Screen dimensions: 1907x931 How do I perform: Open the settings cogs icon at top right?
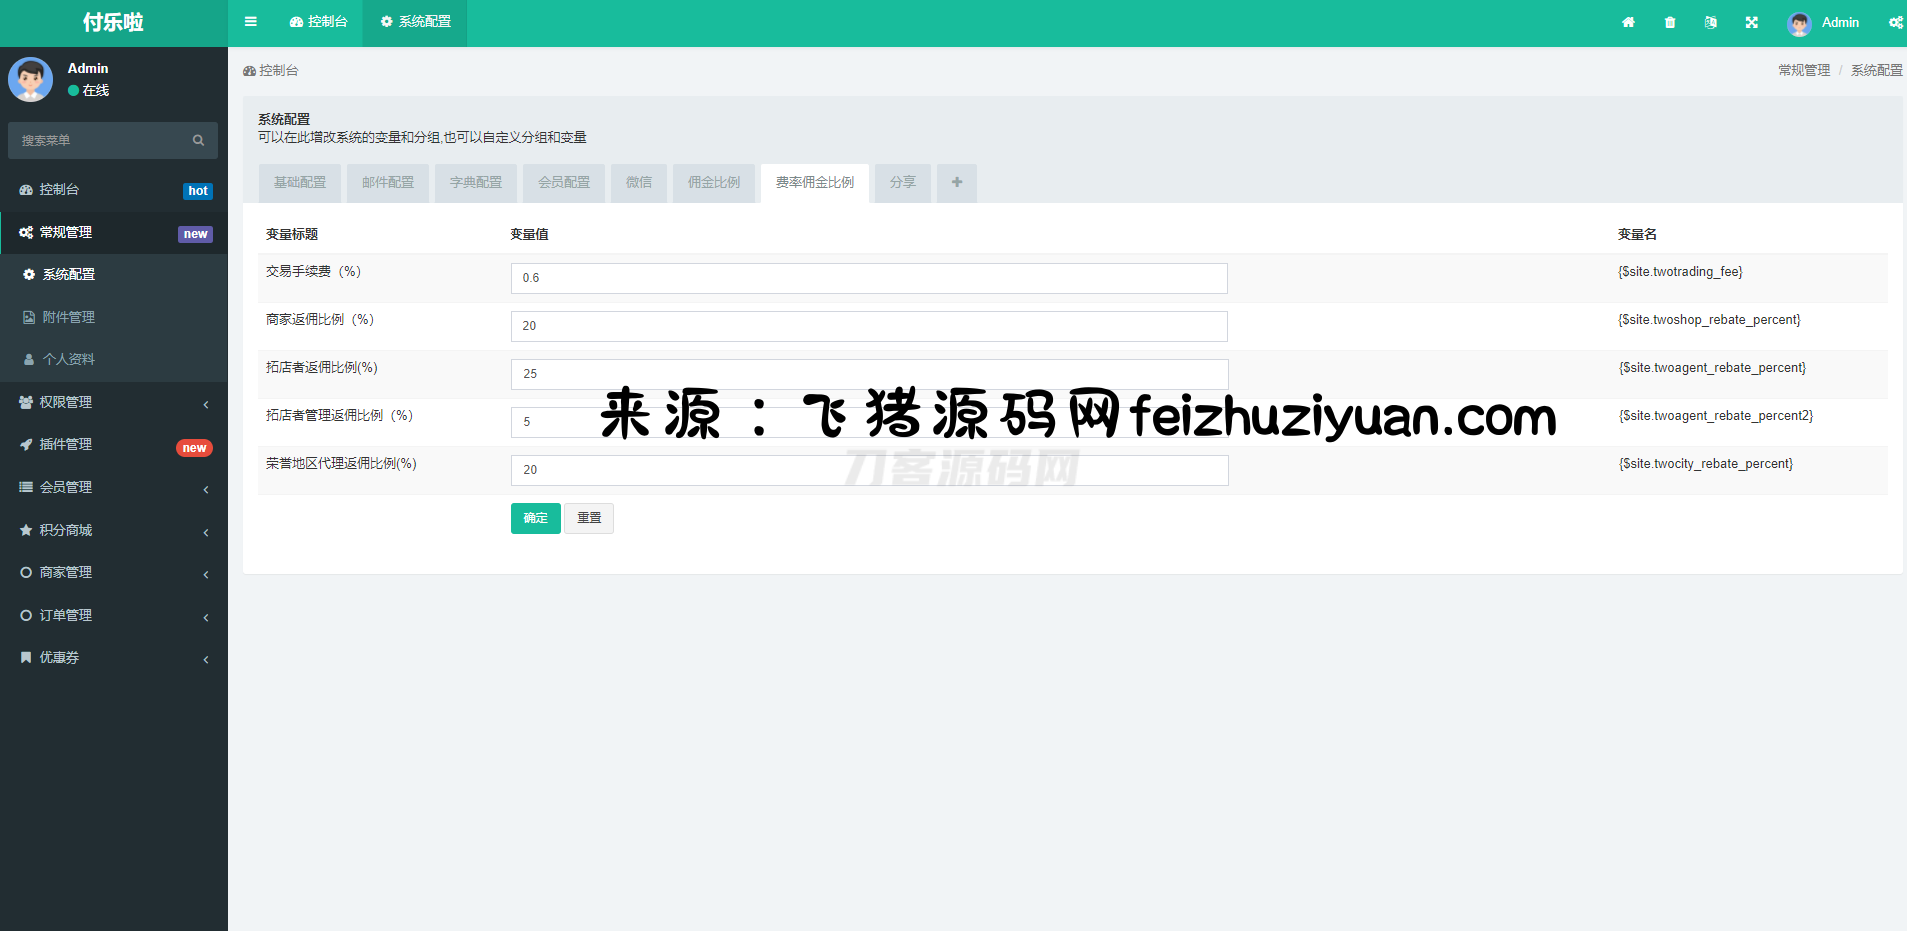coord(1895,22)
